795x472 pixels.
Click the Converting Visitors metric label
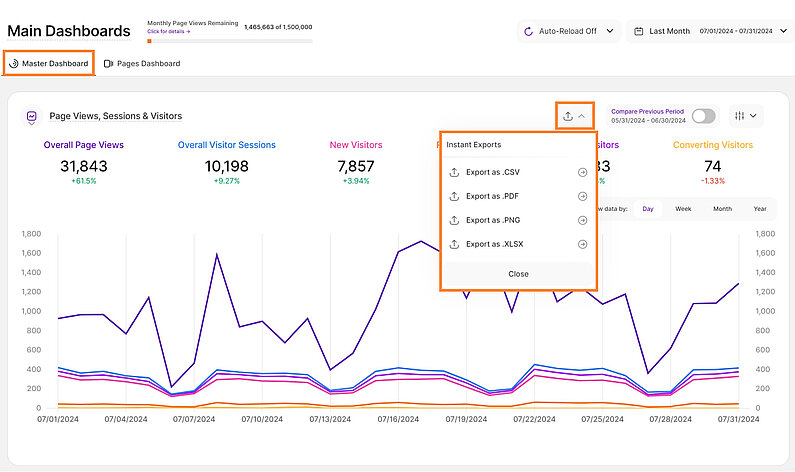click(712, 145)
